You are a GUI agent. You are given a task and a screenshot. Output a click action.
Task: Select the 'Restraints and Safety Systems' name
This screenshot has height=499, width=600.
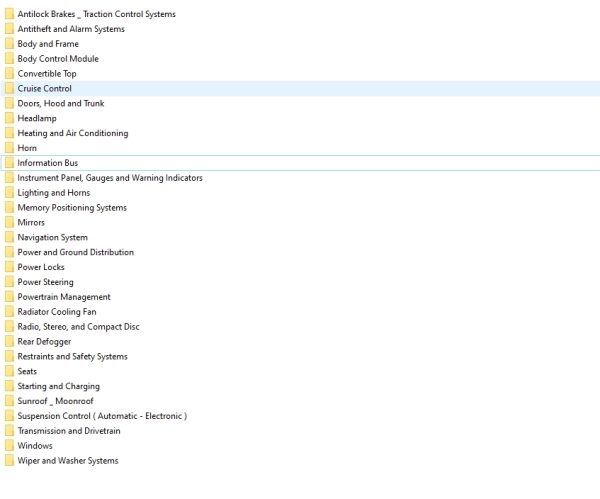[72, 357]
